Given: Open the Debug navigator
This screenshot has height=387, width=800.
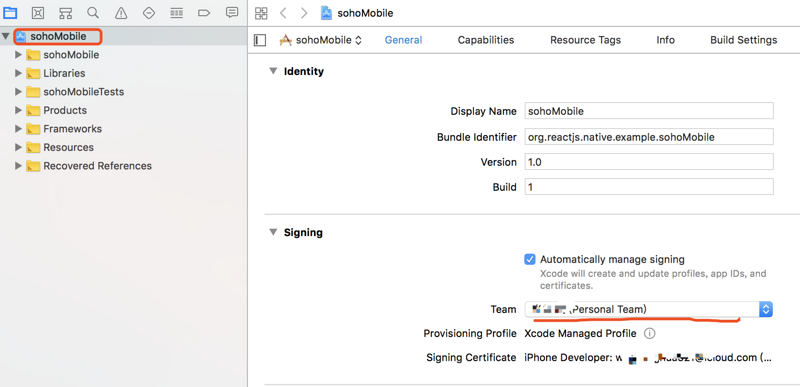Looking at the screenshot, I should [177, 13].
